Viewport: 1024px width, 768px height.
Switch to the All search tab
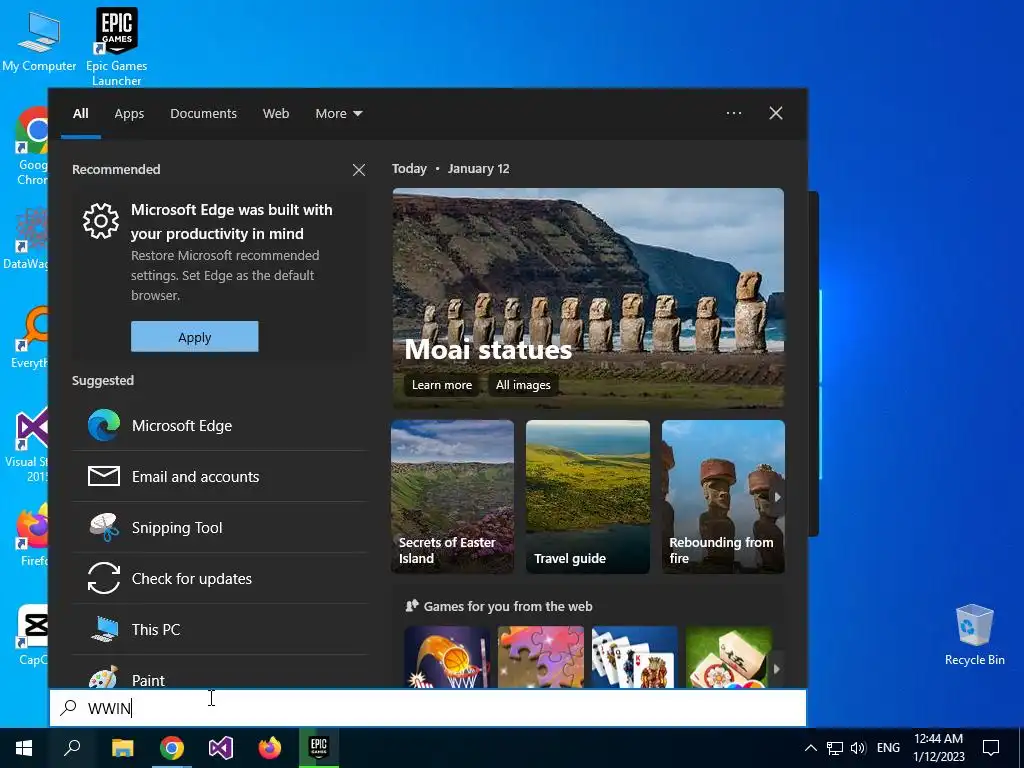pyautogui.click(x=80, y=114)
